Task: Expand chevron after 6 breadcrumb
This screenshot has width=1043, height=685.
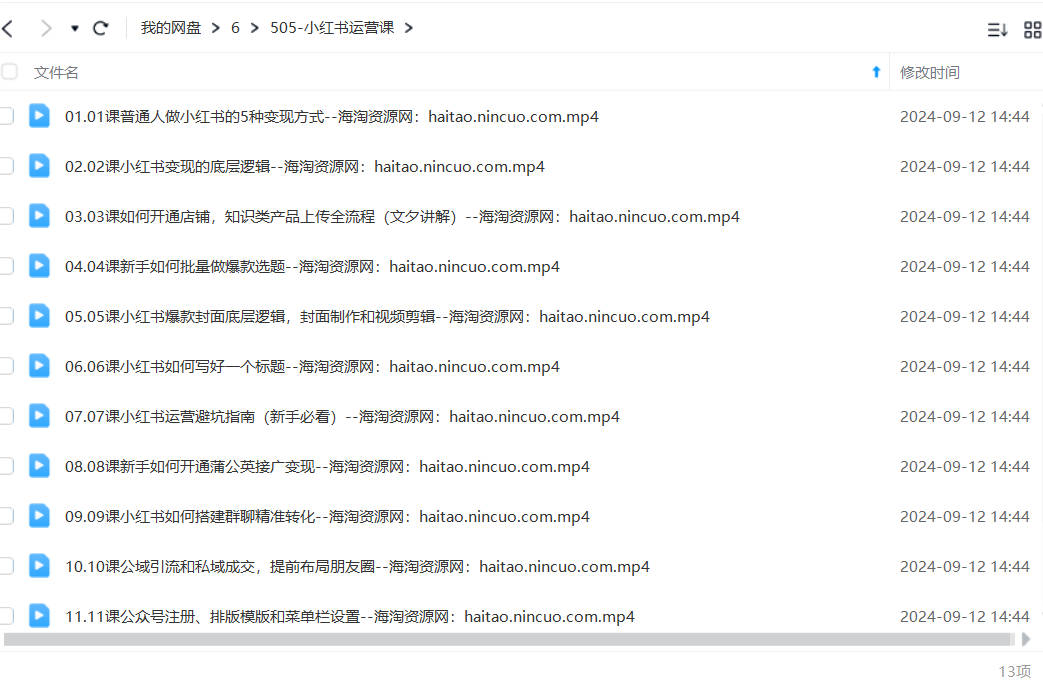Action: tap(255, 28)
